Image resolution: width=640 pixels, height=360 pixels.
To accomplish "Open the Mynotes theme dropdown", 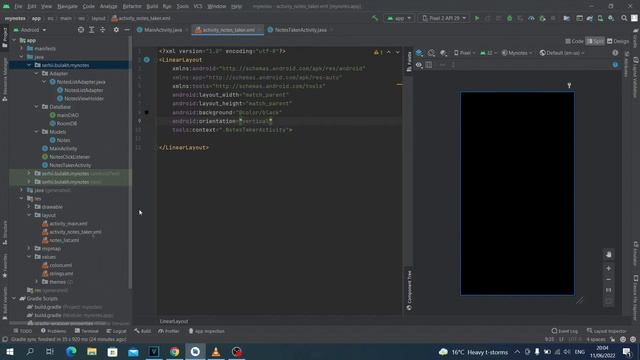I will [517, 53].
